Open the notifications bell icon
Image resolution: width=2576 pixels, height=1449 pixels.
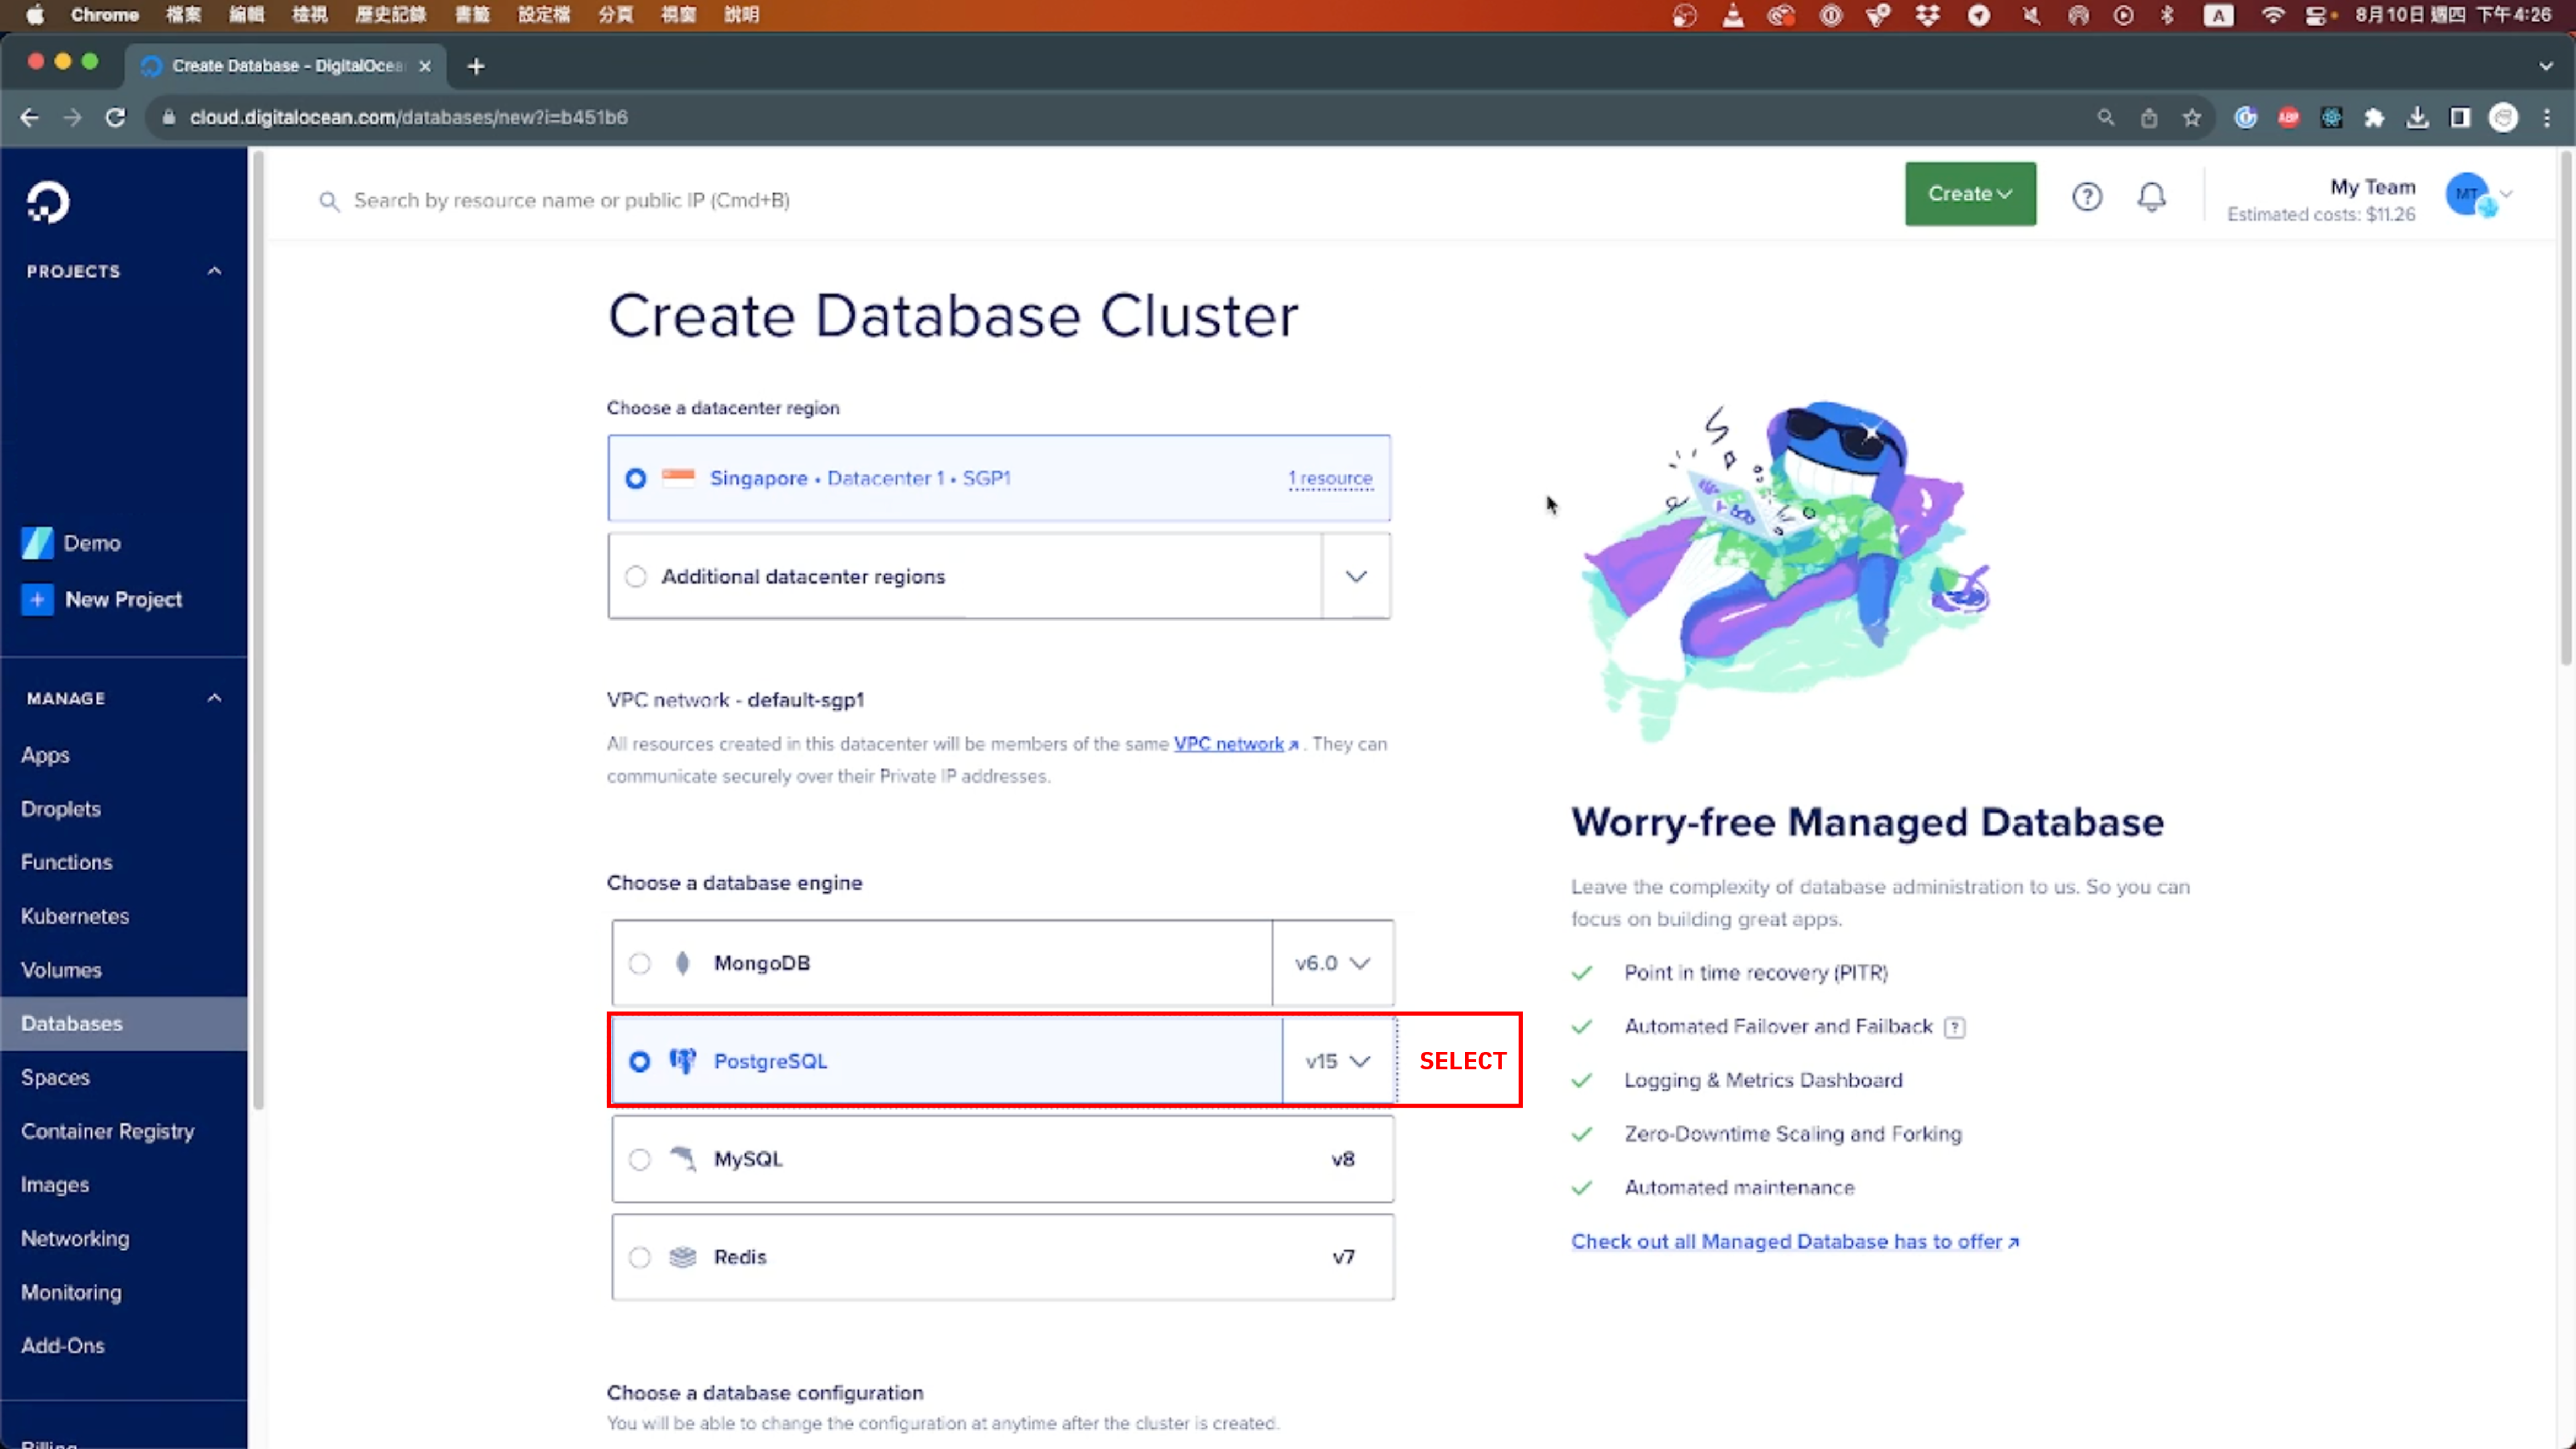coord(2152,197)
